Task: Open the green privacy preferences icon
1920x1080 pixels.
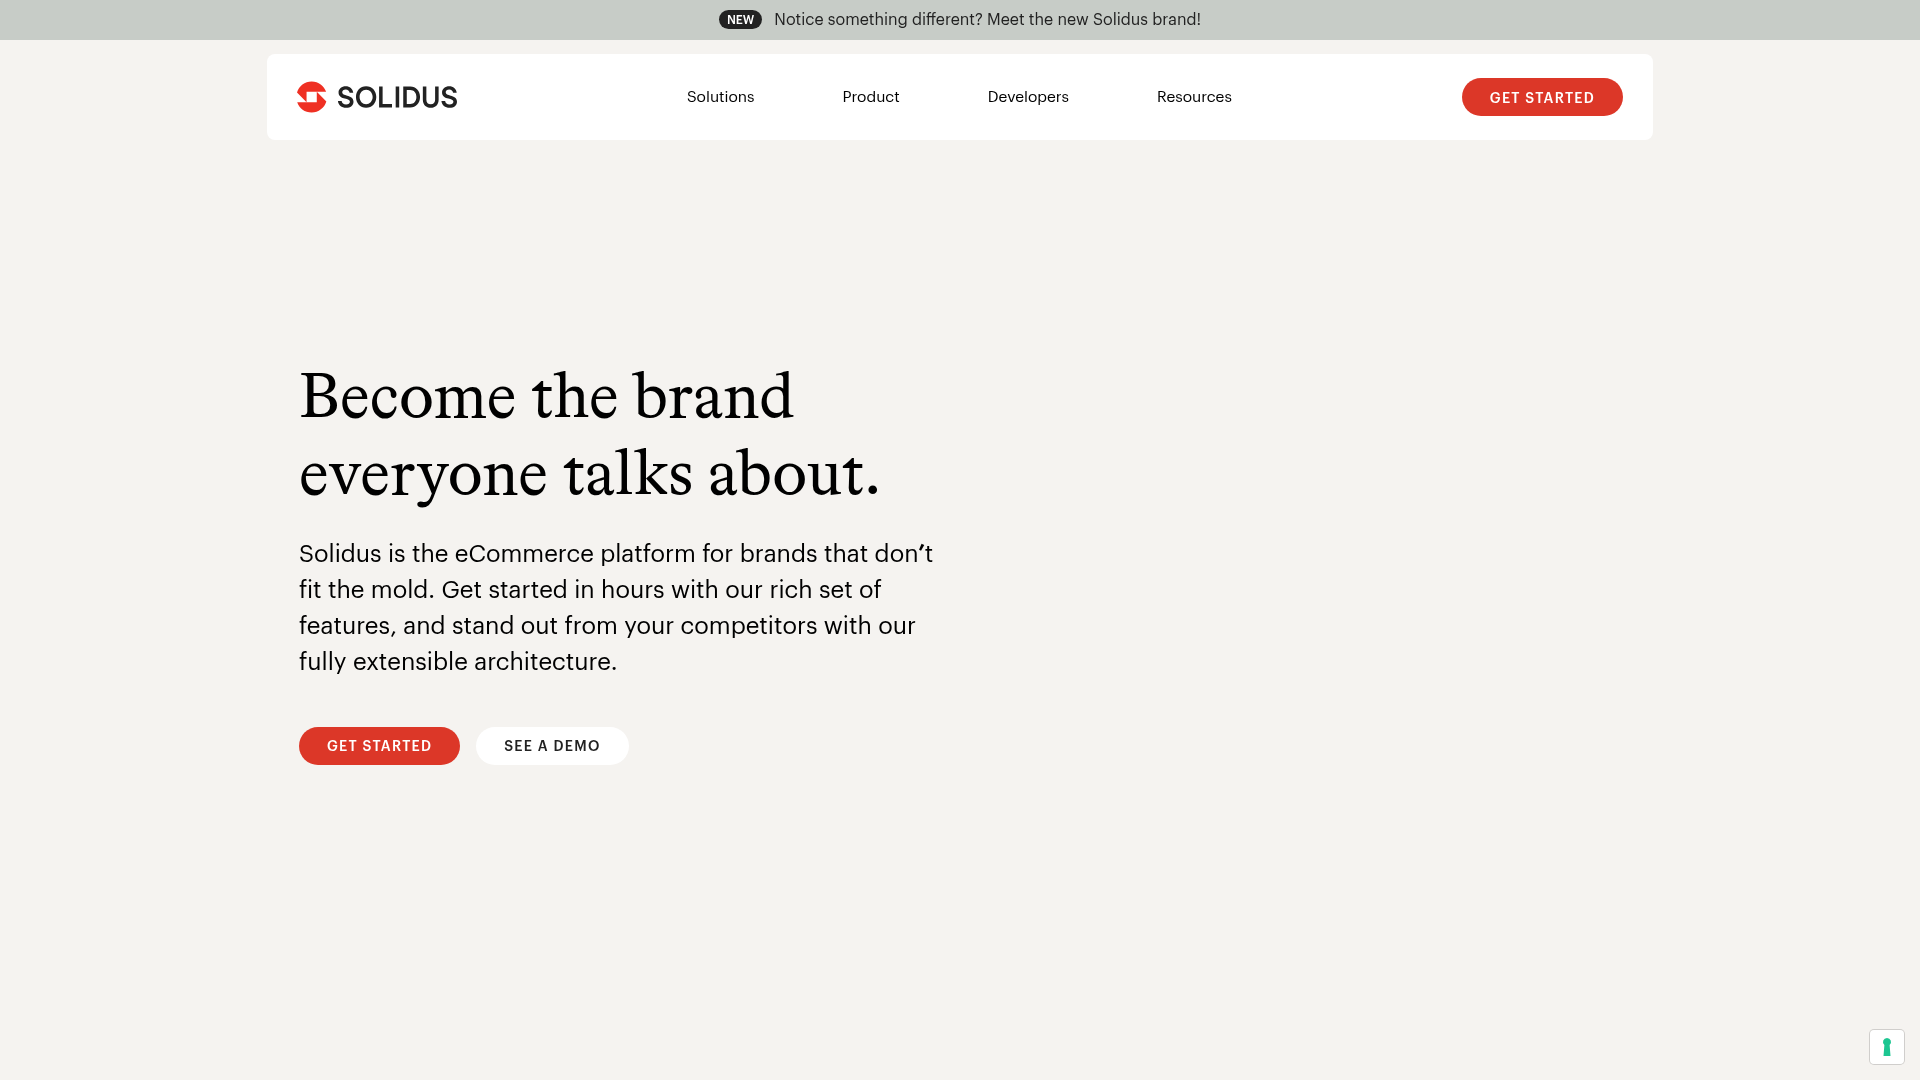Action: 1886,1047
